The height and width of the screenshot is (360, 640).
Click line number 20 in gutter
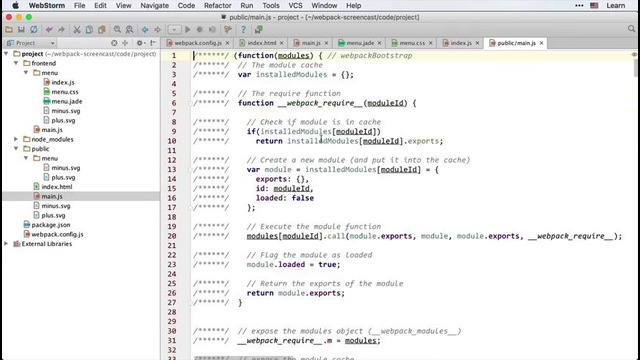click(172, 236)
